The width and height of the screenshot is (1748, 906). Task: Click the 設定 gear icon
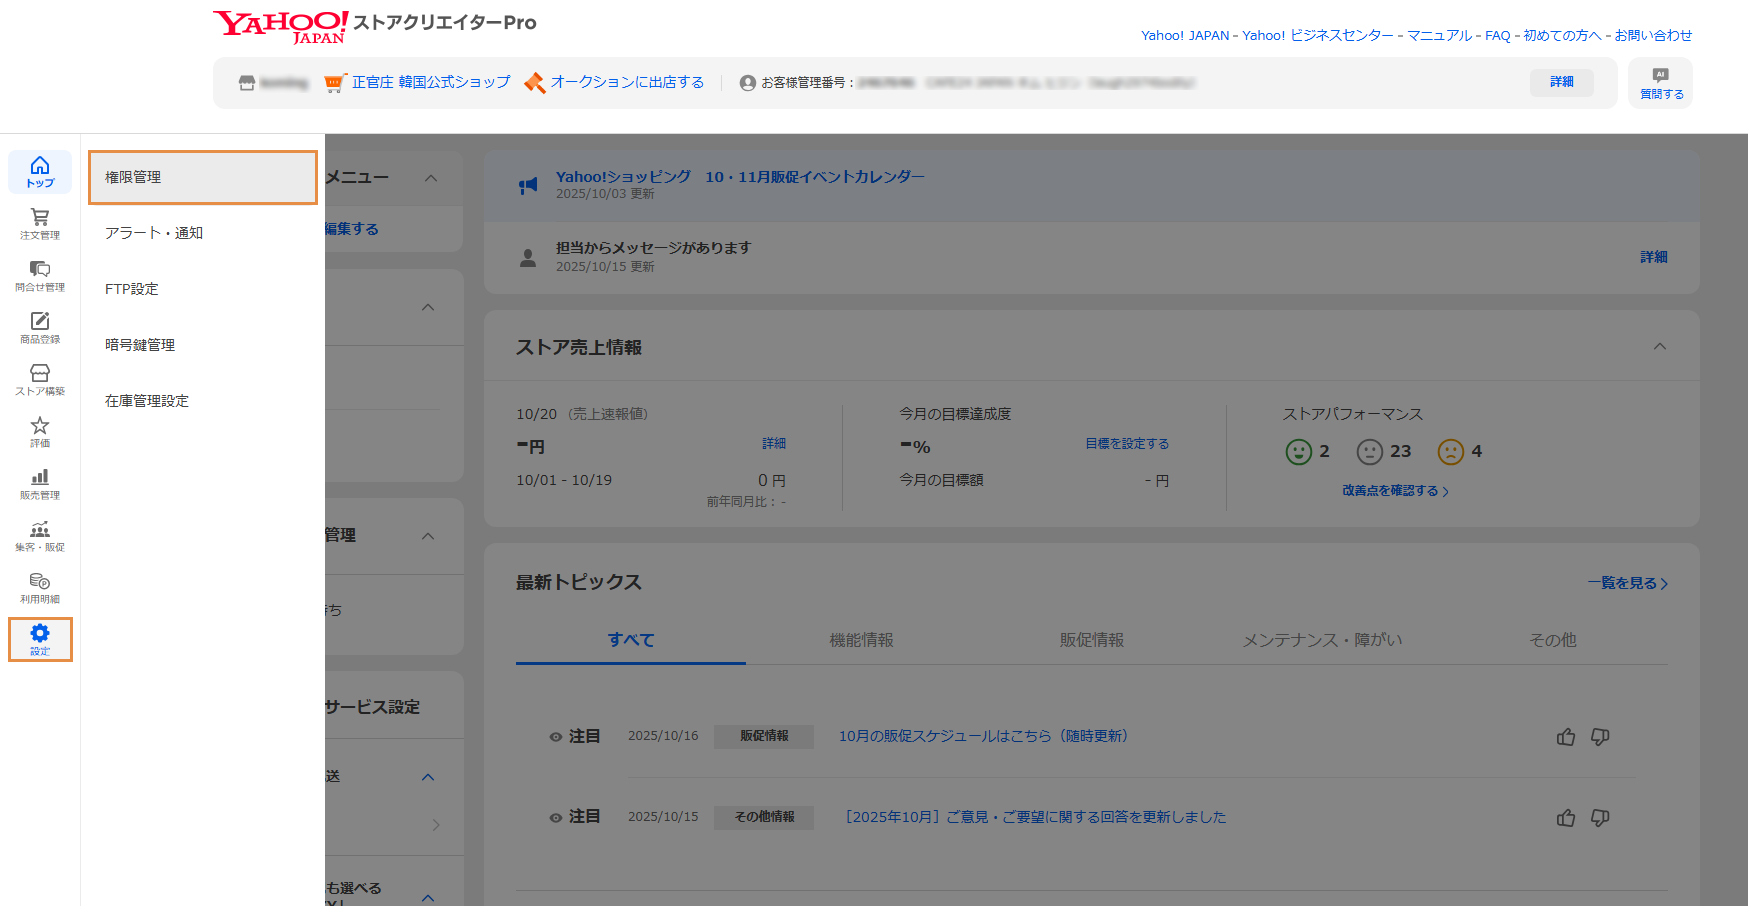(x=40, y=638)
